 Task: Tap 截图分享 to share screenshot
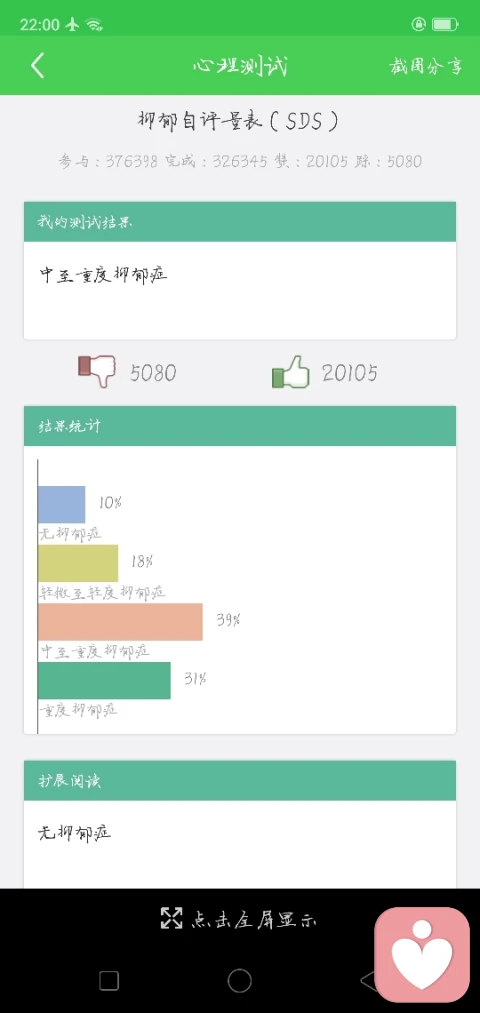click(426, 66)
